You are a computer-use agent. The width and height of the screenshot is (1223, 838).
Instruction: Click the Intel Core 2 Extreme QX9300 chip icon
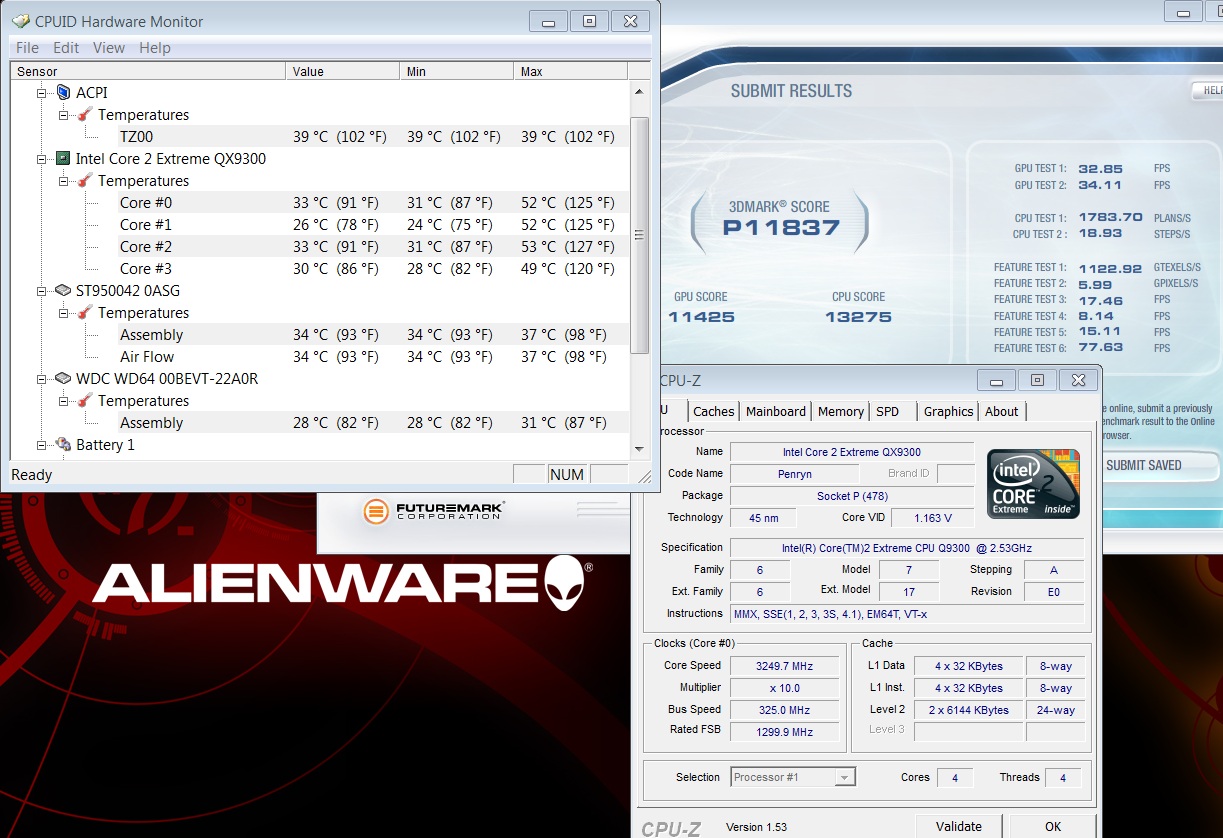pyautogui.click(x=63, y=158)
